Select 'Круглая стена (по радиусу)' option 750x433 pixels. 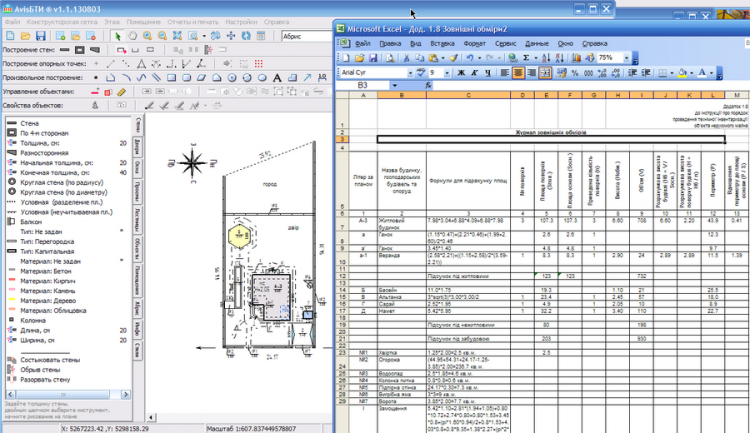pyautogui.click(x=64, y=182)
